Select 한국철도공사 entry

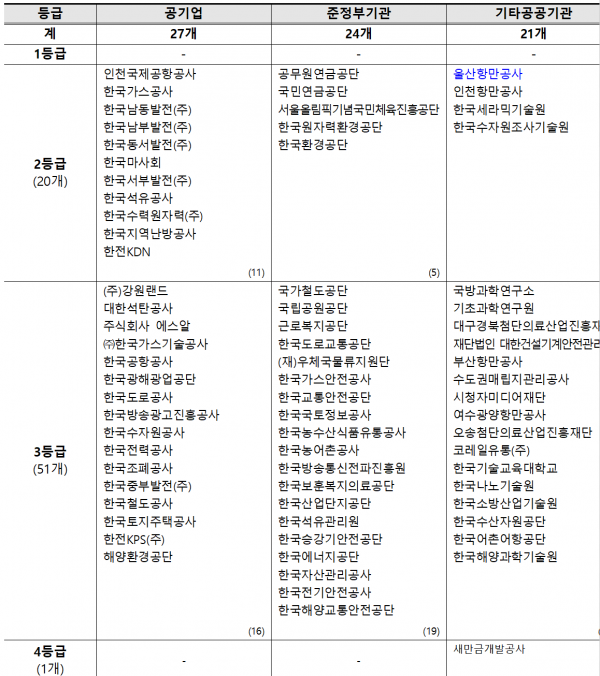(138, 504)
